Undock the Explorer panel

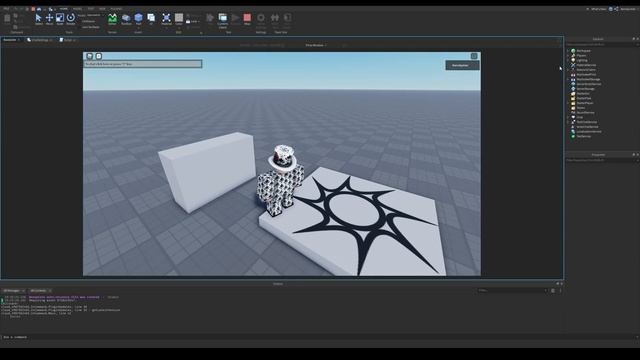pos(633,39)
